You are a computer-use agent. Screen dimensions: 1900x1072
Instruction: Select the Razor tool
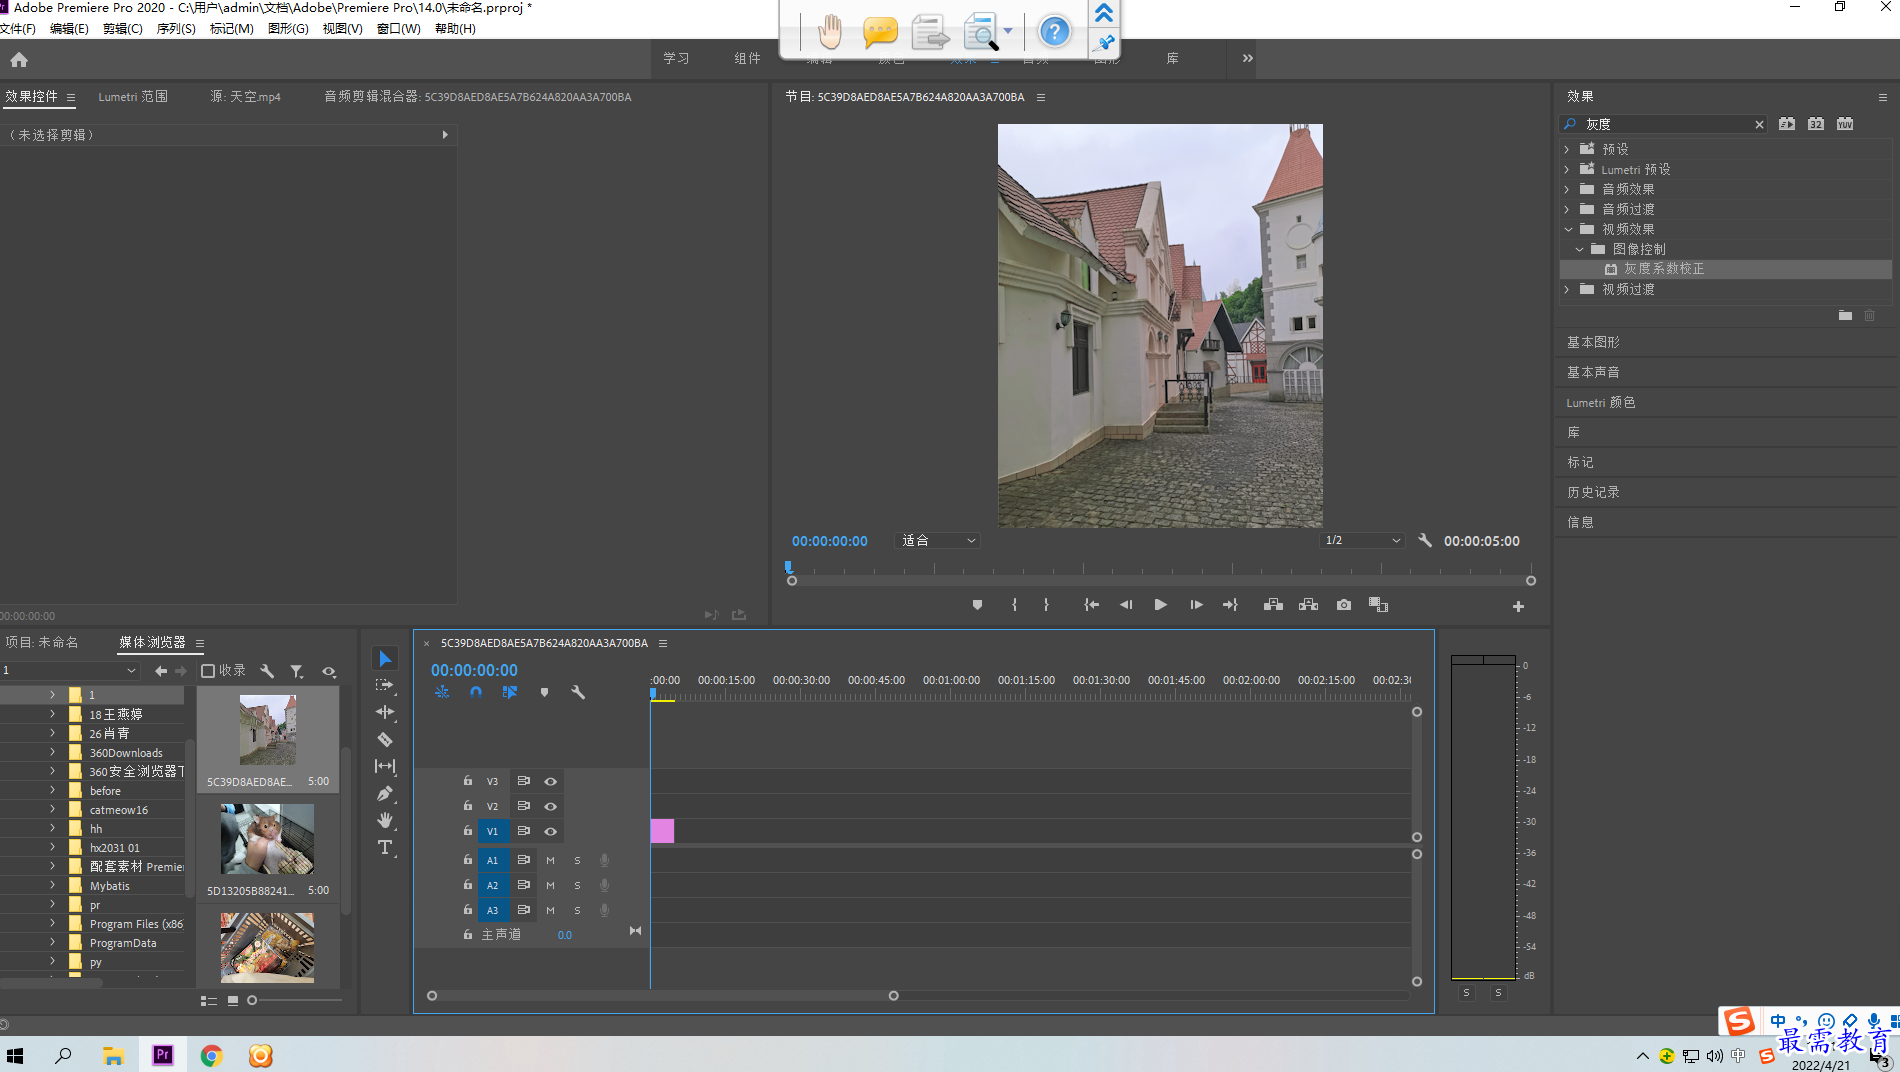point(385,739)
